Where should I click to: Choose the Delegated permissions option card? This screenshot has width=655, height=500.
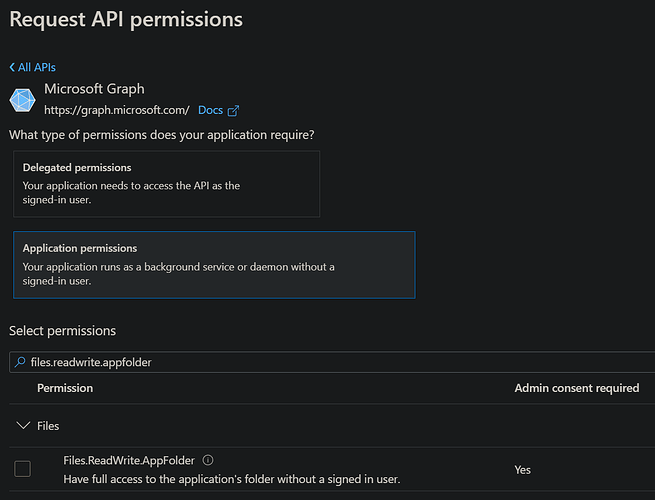pyautogui.click(x=166, y=184)
